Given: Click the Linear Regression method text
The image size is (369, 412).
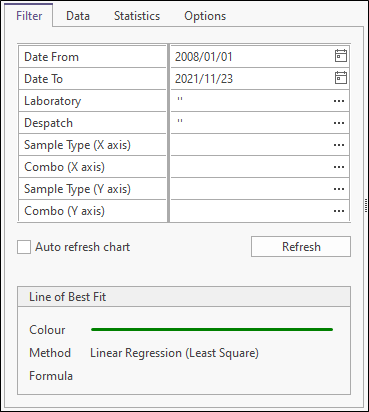Looking at the screenshot, I should point(174,353).
